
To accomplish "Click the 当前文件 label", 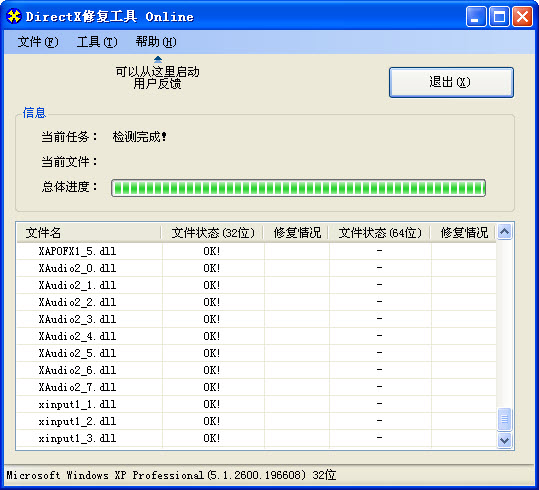I will pyautogui.click(x=69, y=162).
